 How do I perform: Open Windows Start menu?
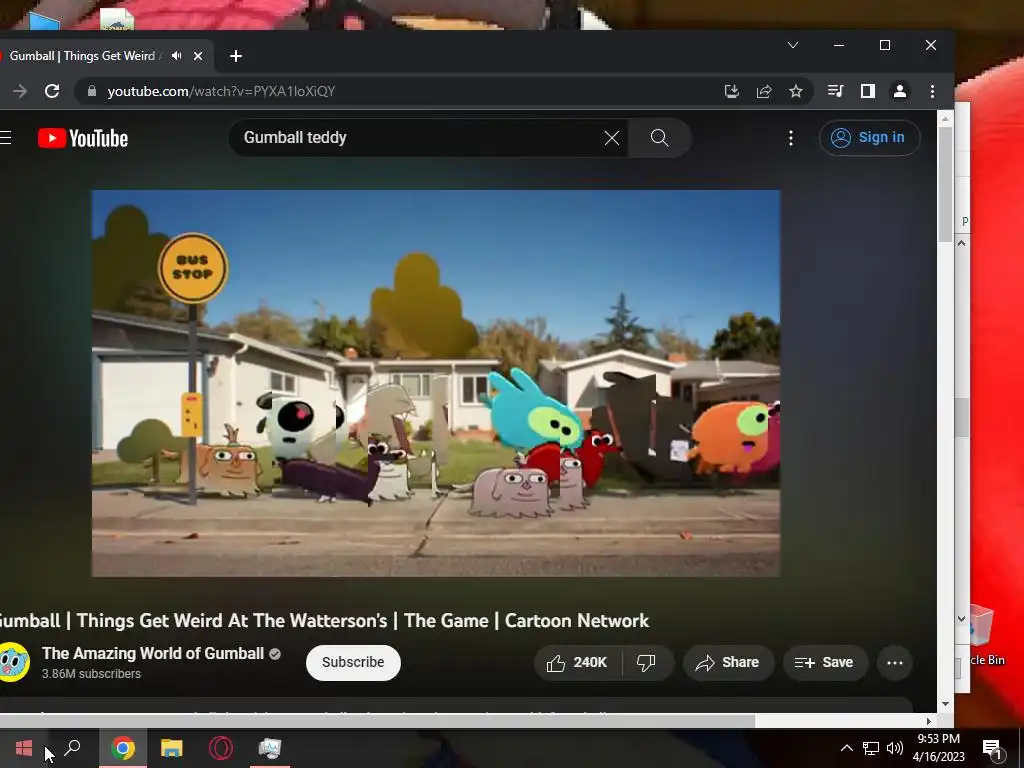(24, 748)
